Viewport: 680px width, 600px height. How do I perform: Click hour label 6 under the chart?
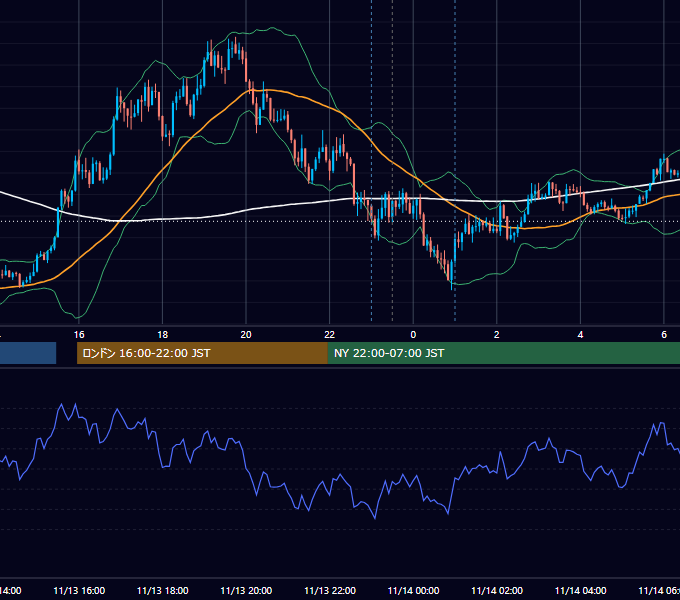(664, 335)
